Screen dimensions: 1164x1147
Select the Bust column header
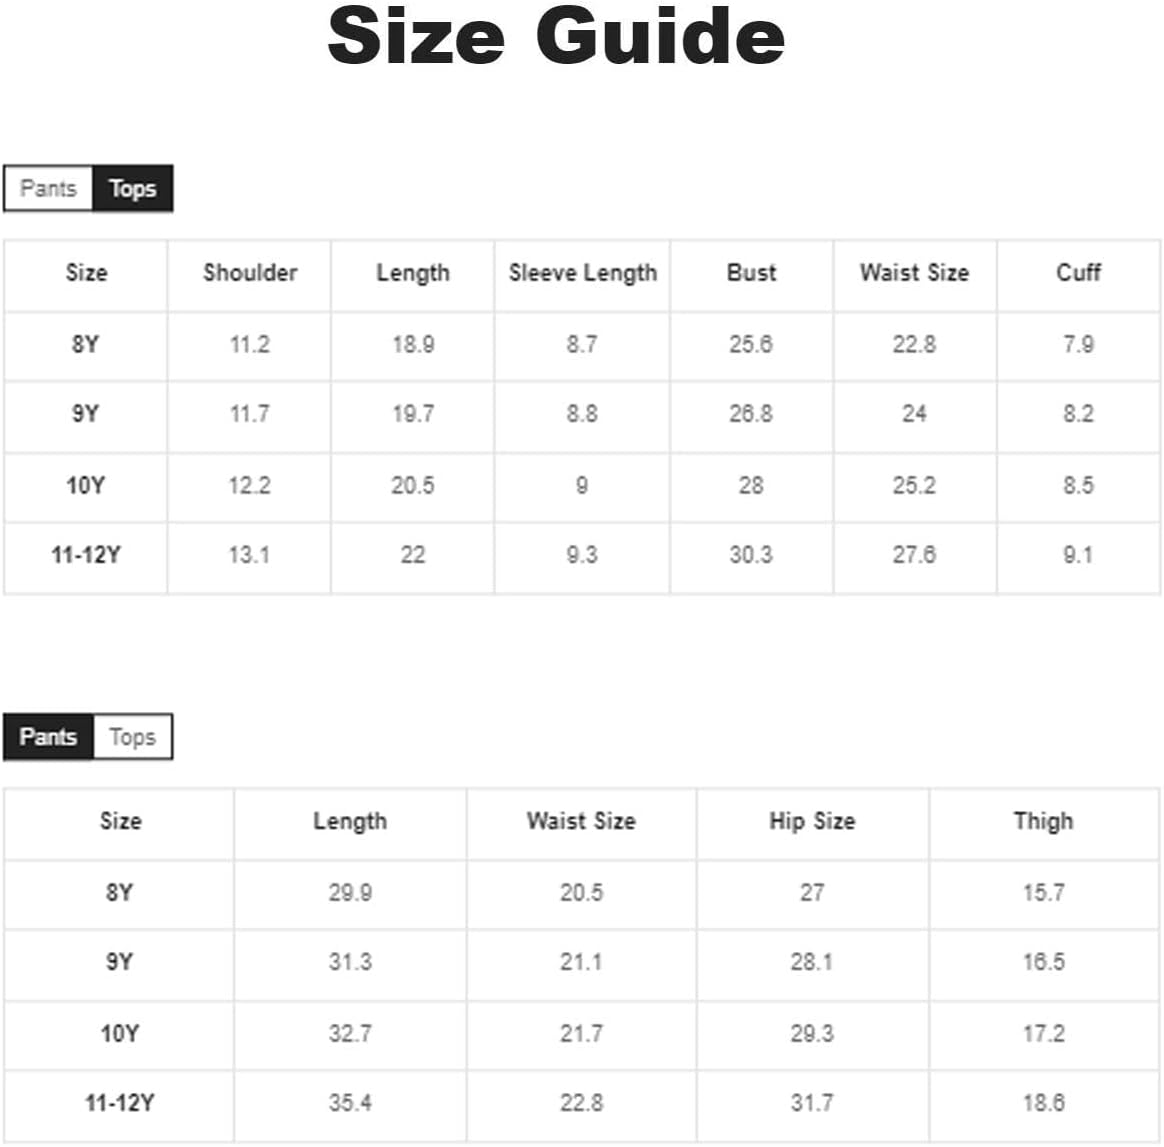[x=751, y=273]
